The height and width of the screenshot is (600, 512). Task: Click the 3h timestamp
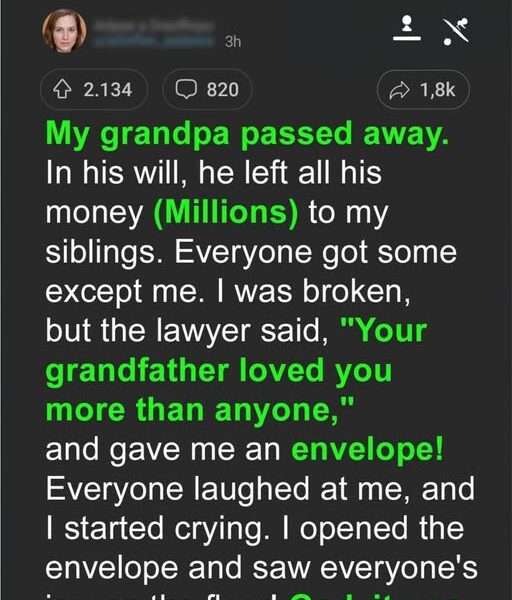point(233,41)
